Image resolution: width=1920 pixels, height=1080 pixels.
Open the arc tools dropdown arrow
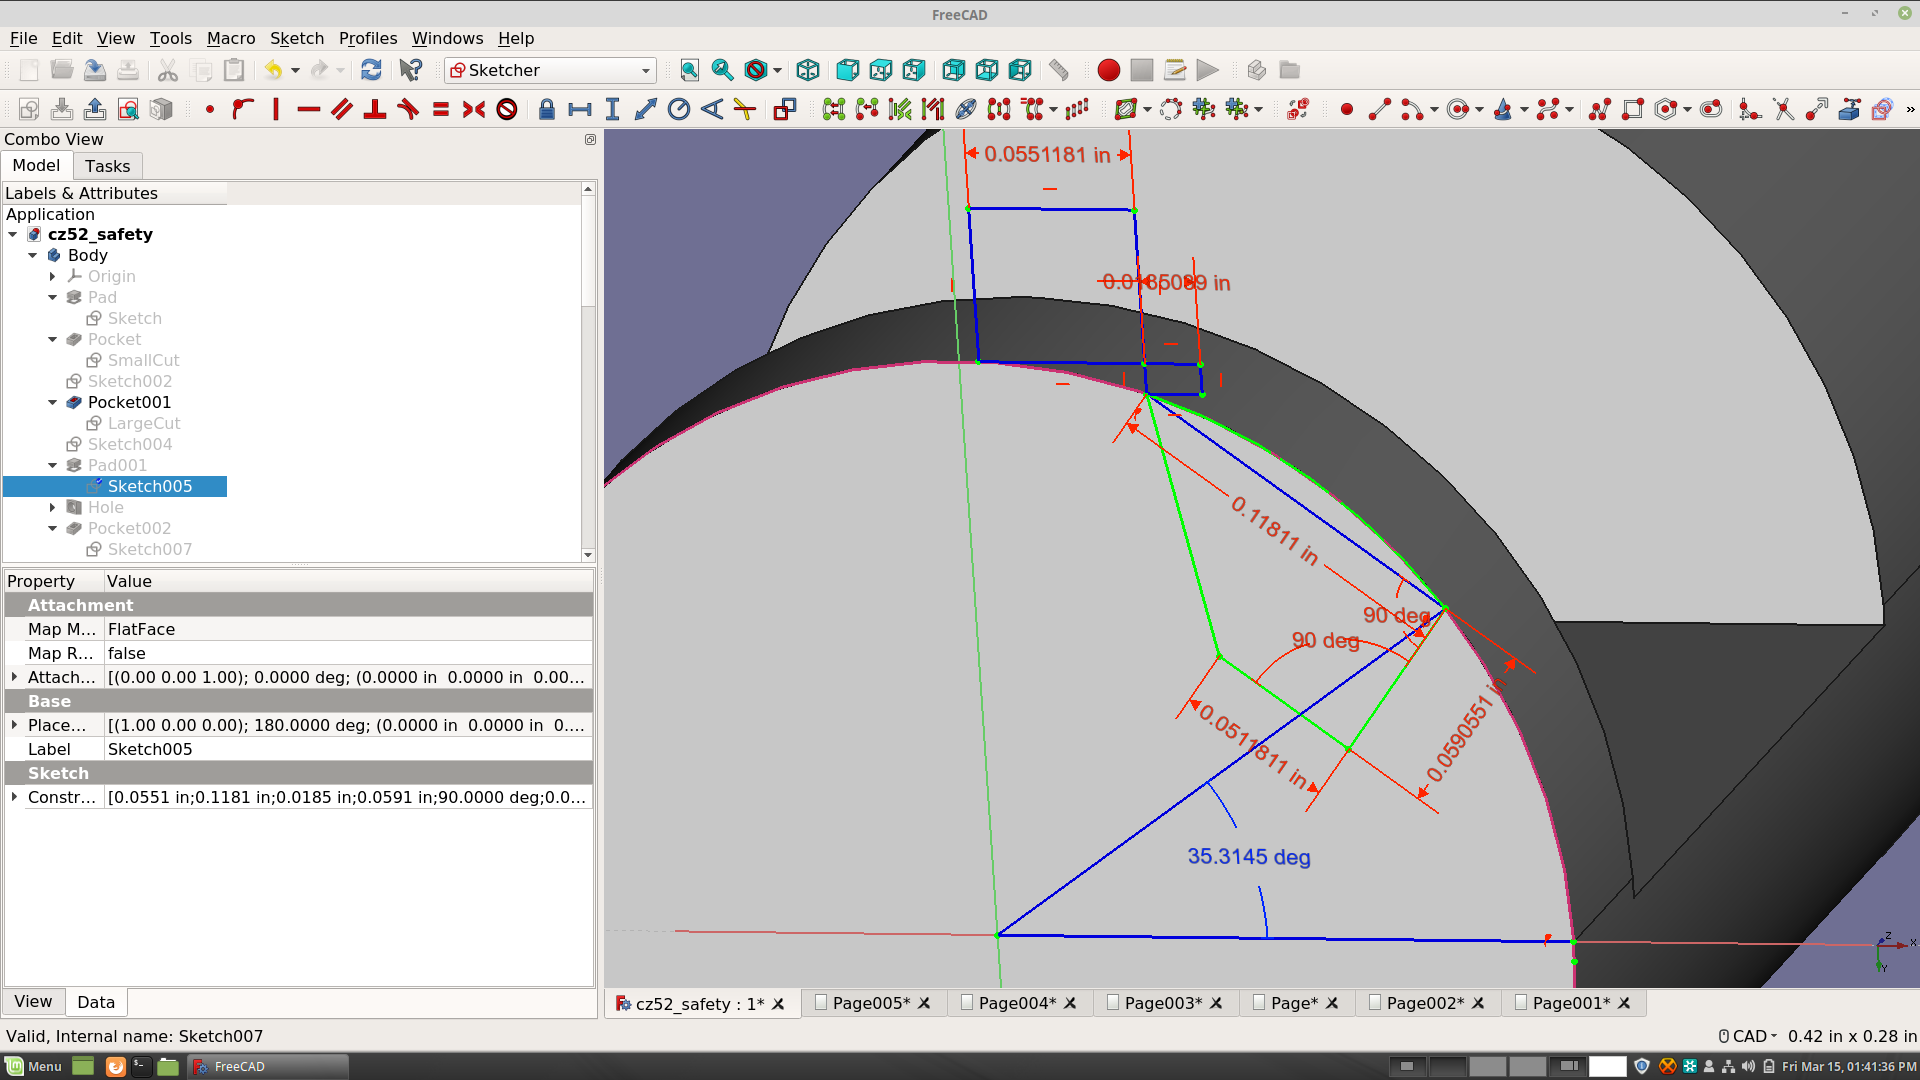tap(1435, 109)
